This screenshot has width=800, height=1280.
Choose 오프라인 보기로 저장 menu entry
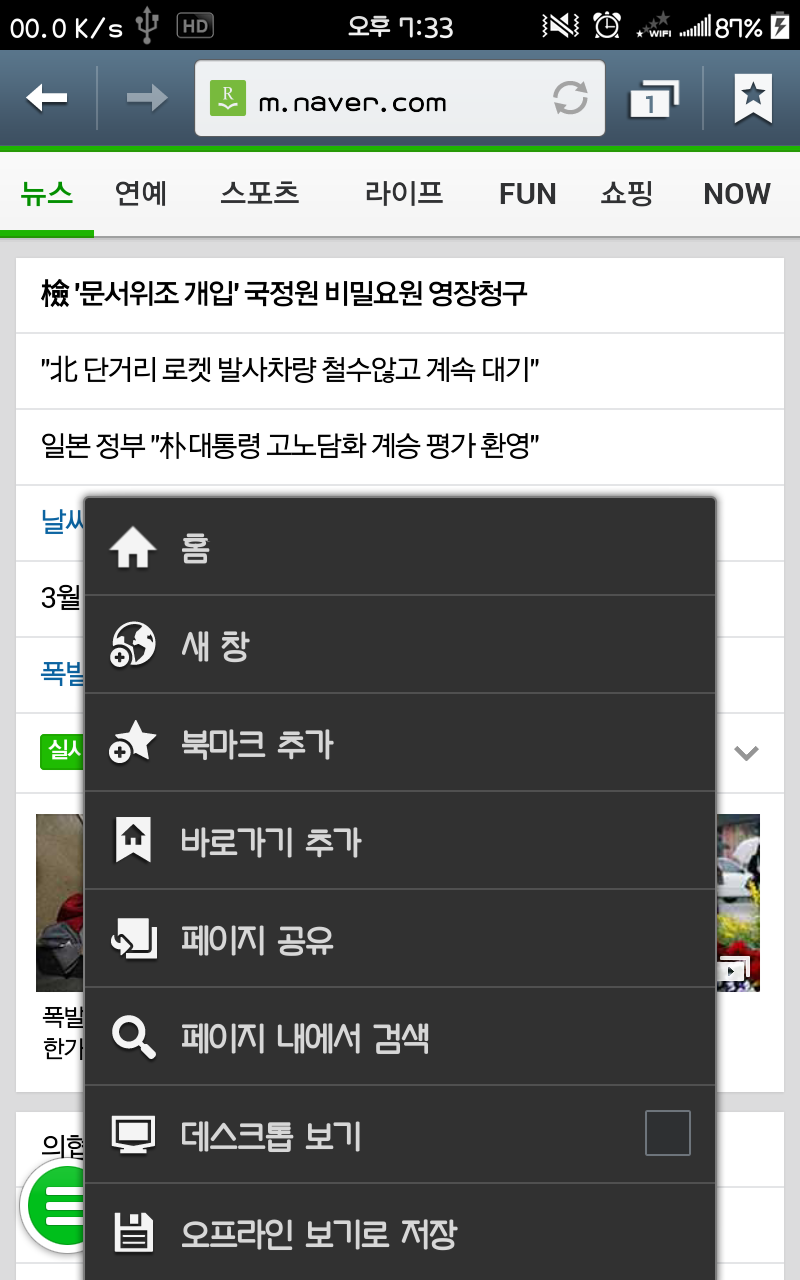[400, 1233]
